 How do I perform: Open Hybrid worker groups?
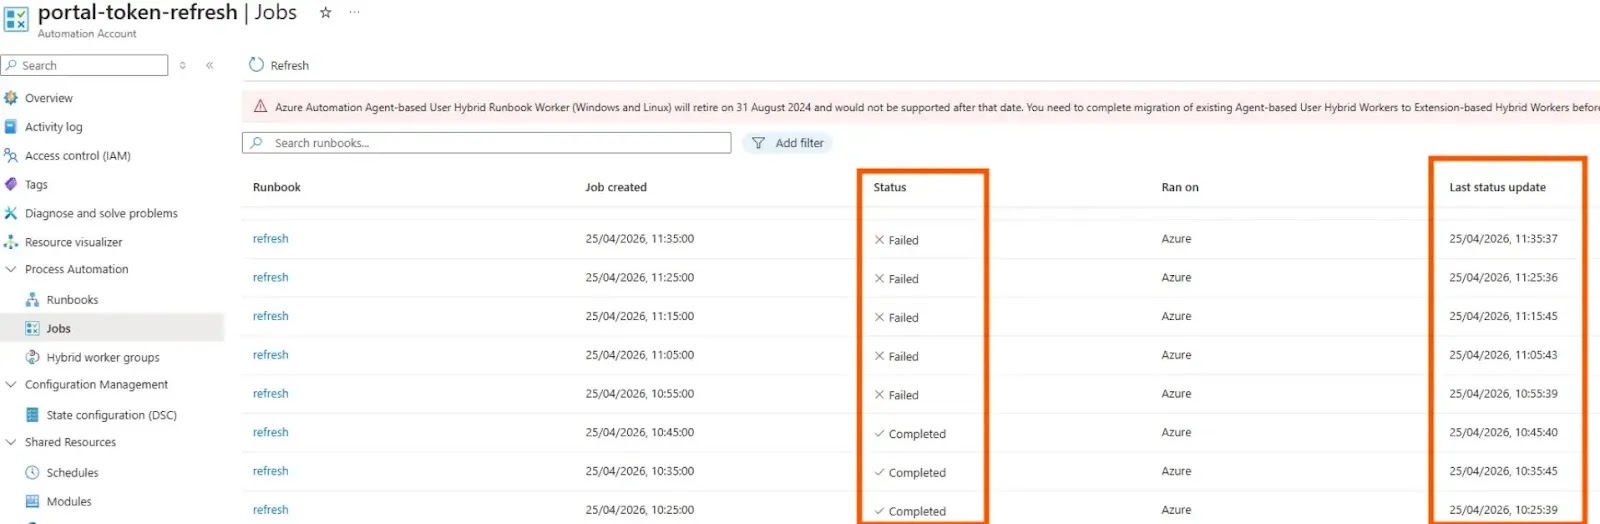click(x=103, y=357)
